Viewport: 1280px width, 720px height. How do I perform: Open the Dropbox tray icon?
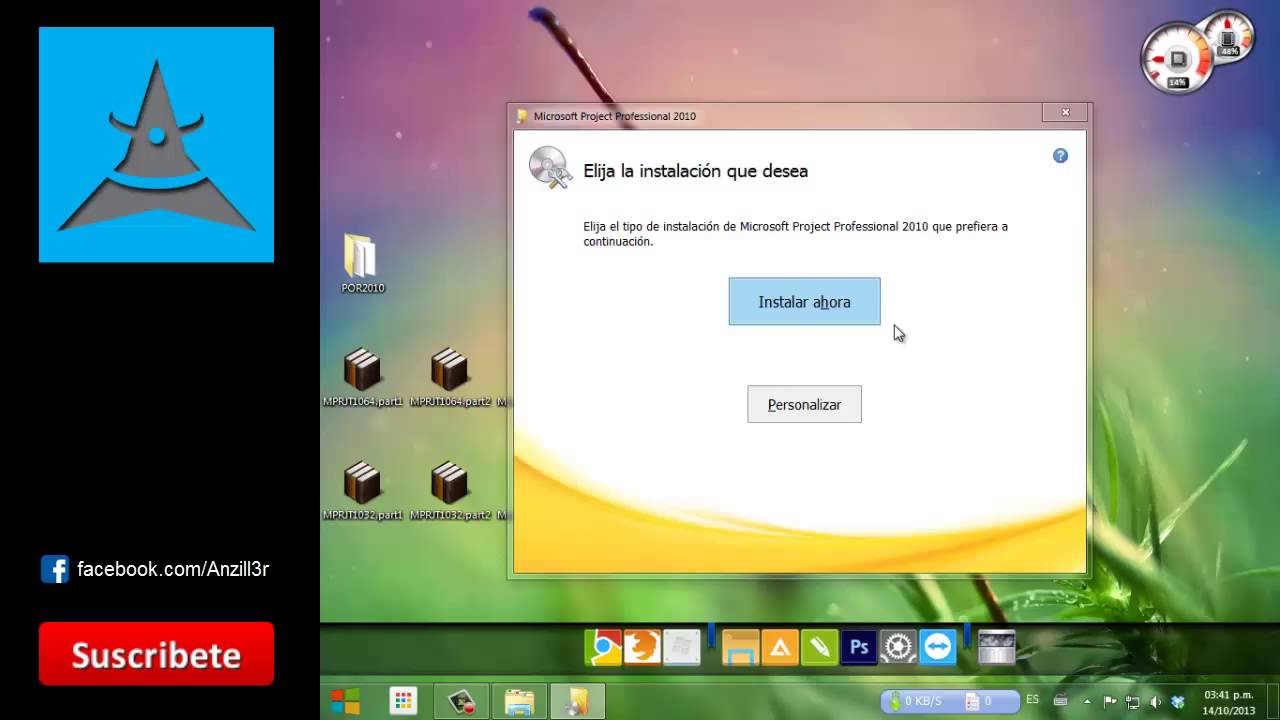[x=1178, y=701]
